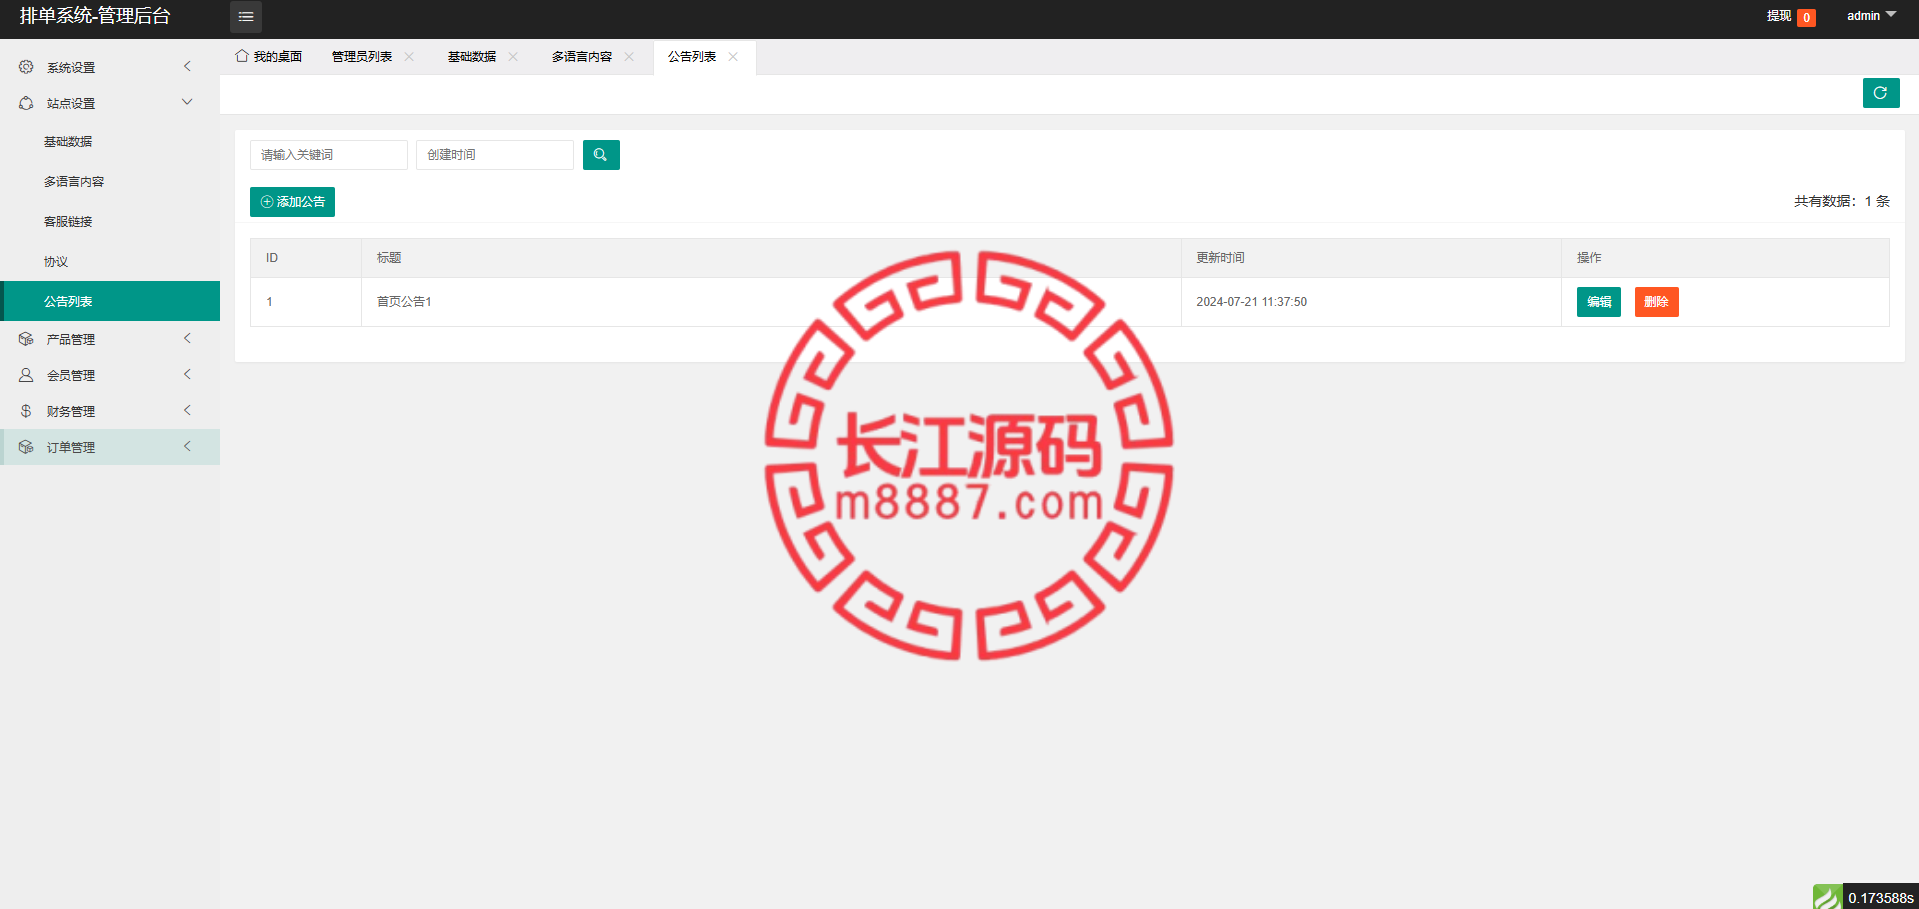Click the green refresh icon button
The image size is (1919, 909).
tap(1880, 93)
